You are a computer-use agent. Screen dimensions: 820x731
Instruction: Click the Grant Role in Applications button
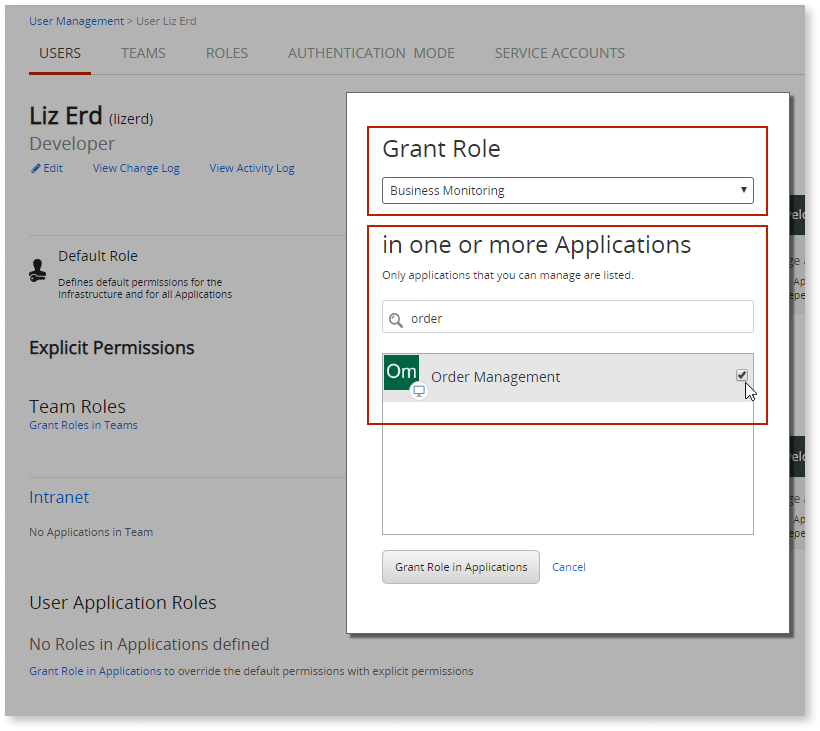pos(460,566)
